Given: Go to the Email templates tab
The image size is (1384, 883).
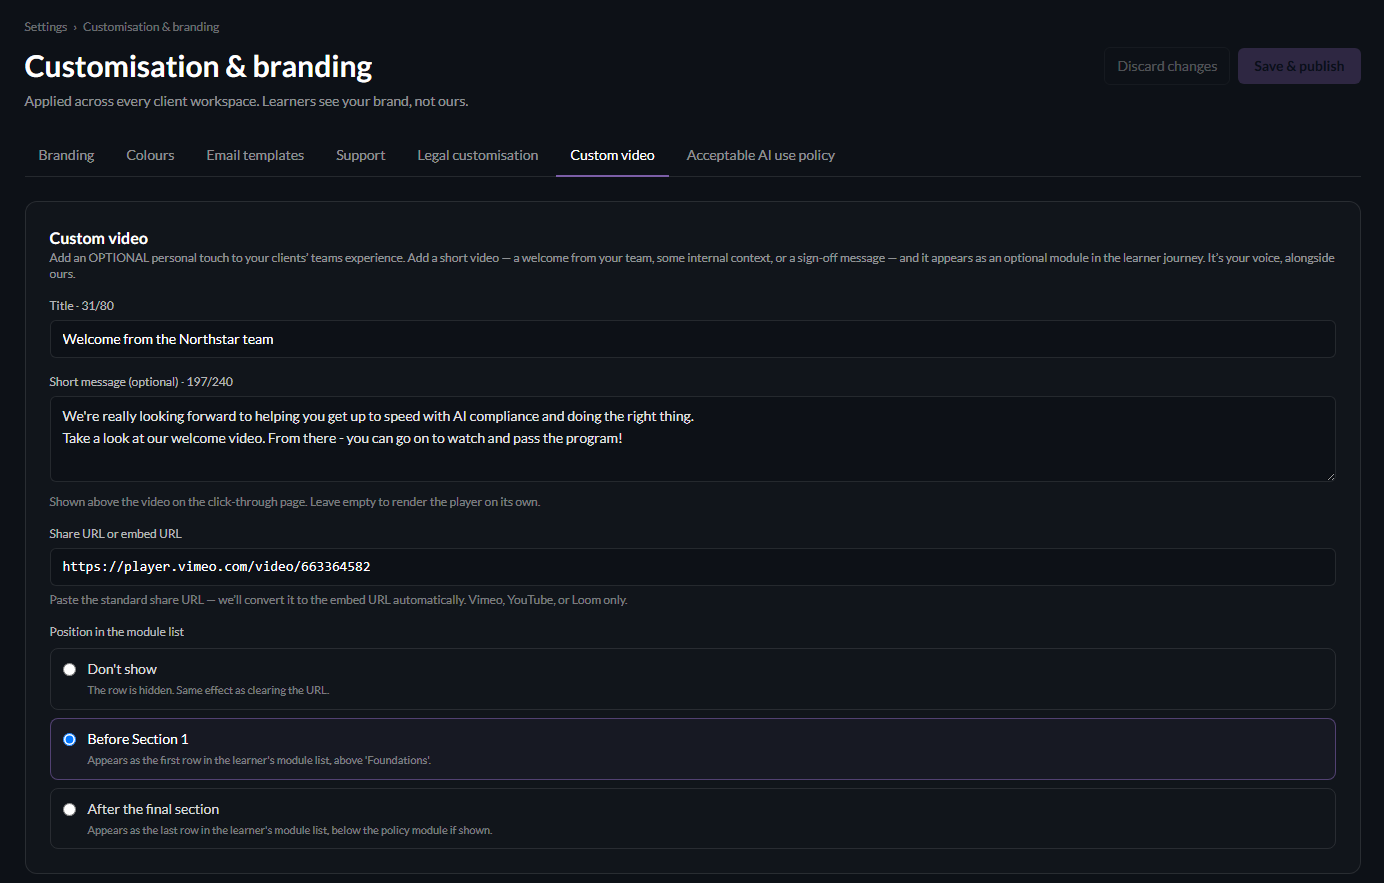Looking at the screenshot, I should [255, 155].
